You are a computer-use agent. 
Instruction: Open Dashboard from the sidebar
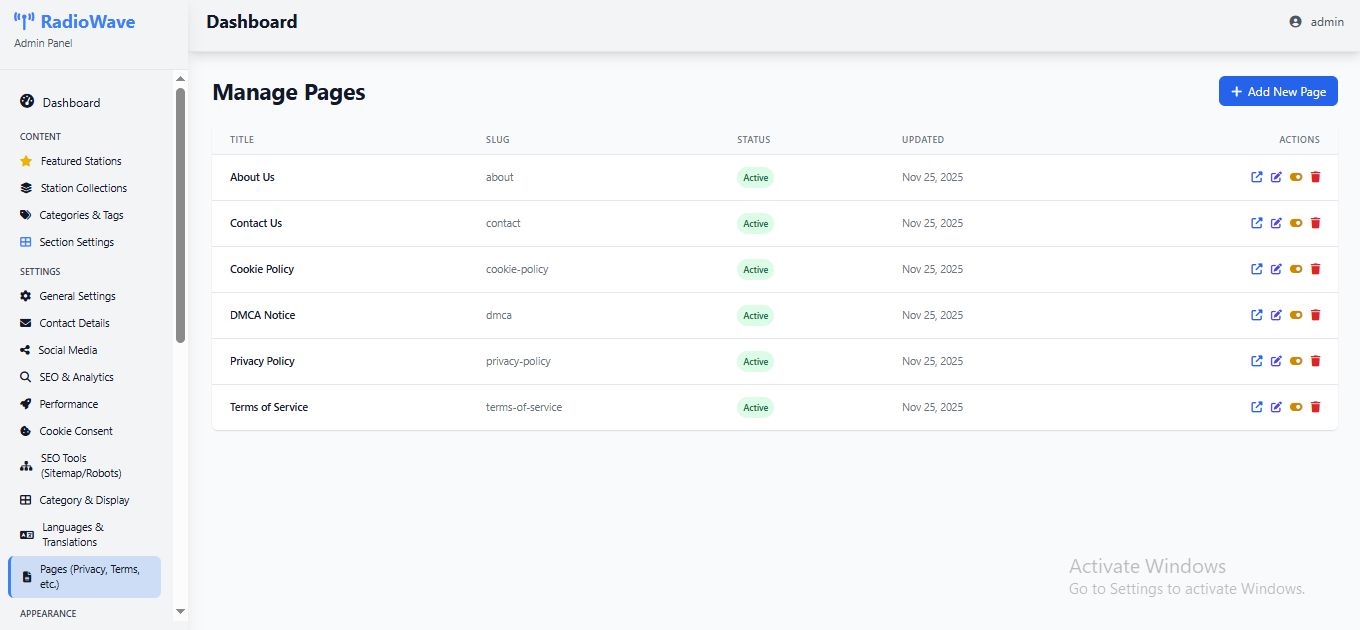tap(70, 103)
